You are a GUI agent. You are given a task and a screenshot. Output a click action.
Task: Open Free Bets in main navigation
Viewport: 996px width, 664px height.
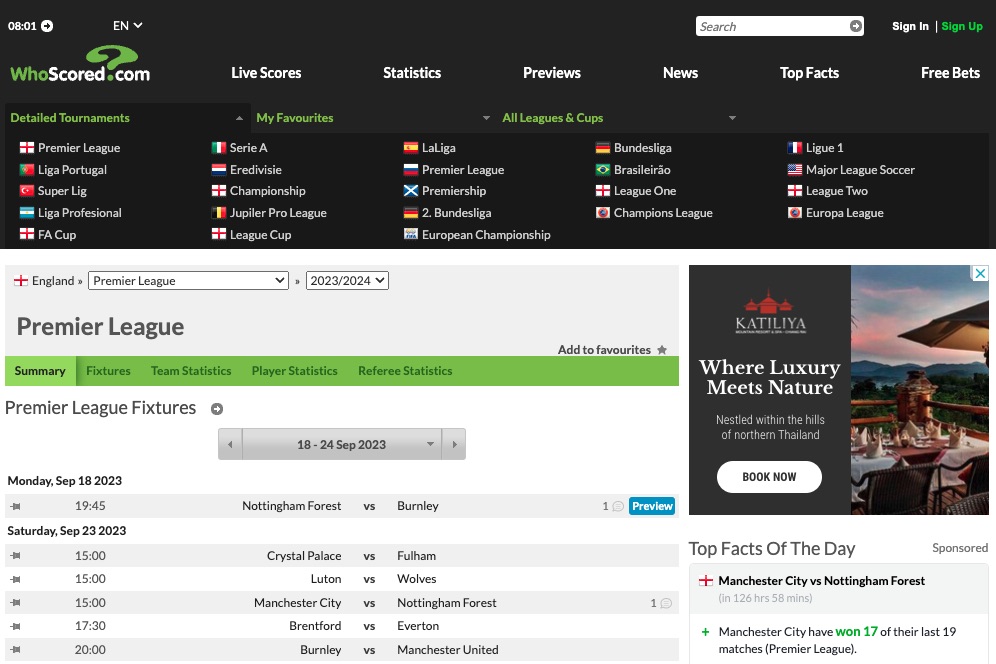coord(950,73)
